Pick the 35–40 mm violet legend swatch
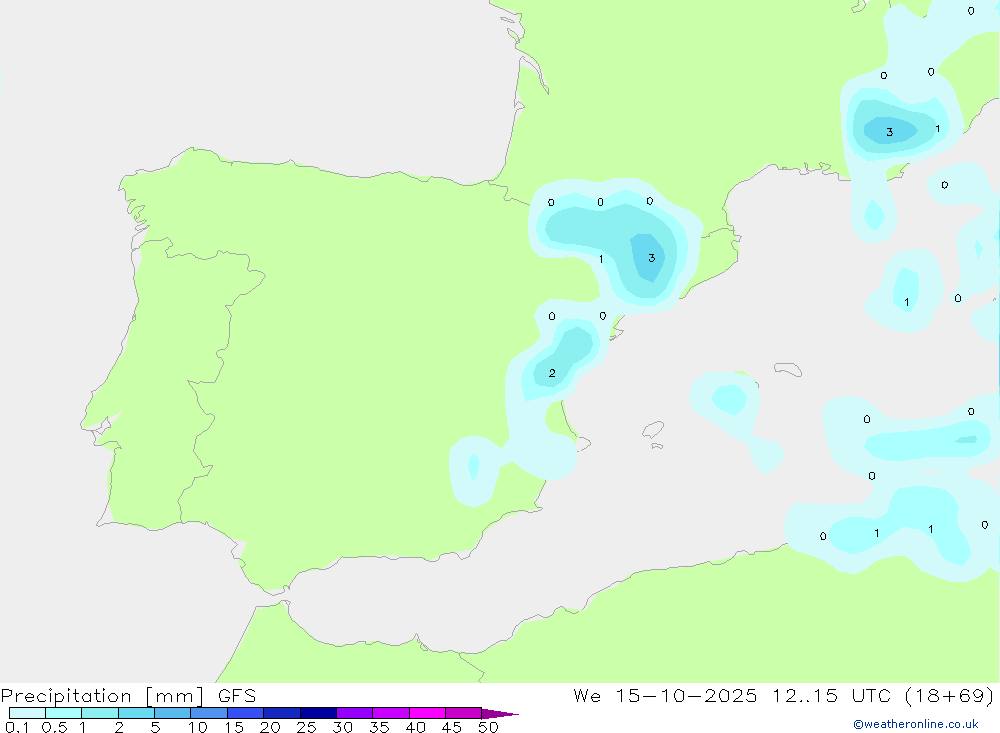Viewport: 1000px width, 733px height. coord(390,713)
